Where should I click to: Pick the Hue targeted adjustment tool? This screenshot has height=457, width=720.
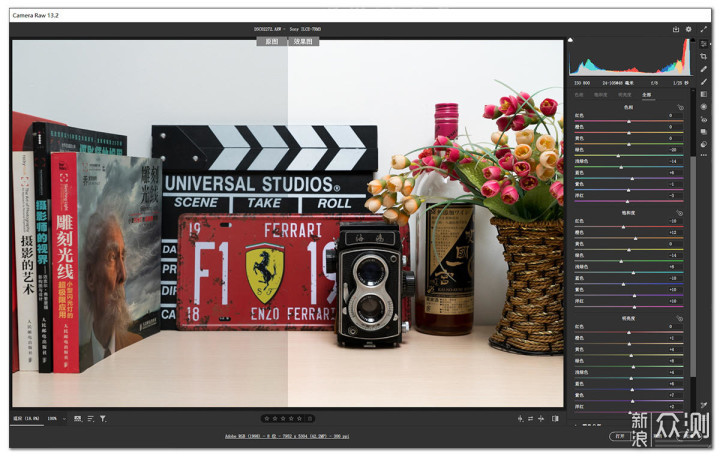point(680,107)
